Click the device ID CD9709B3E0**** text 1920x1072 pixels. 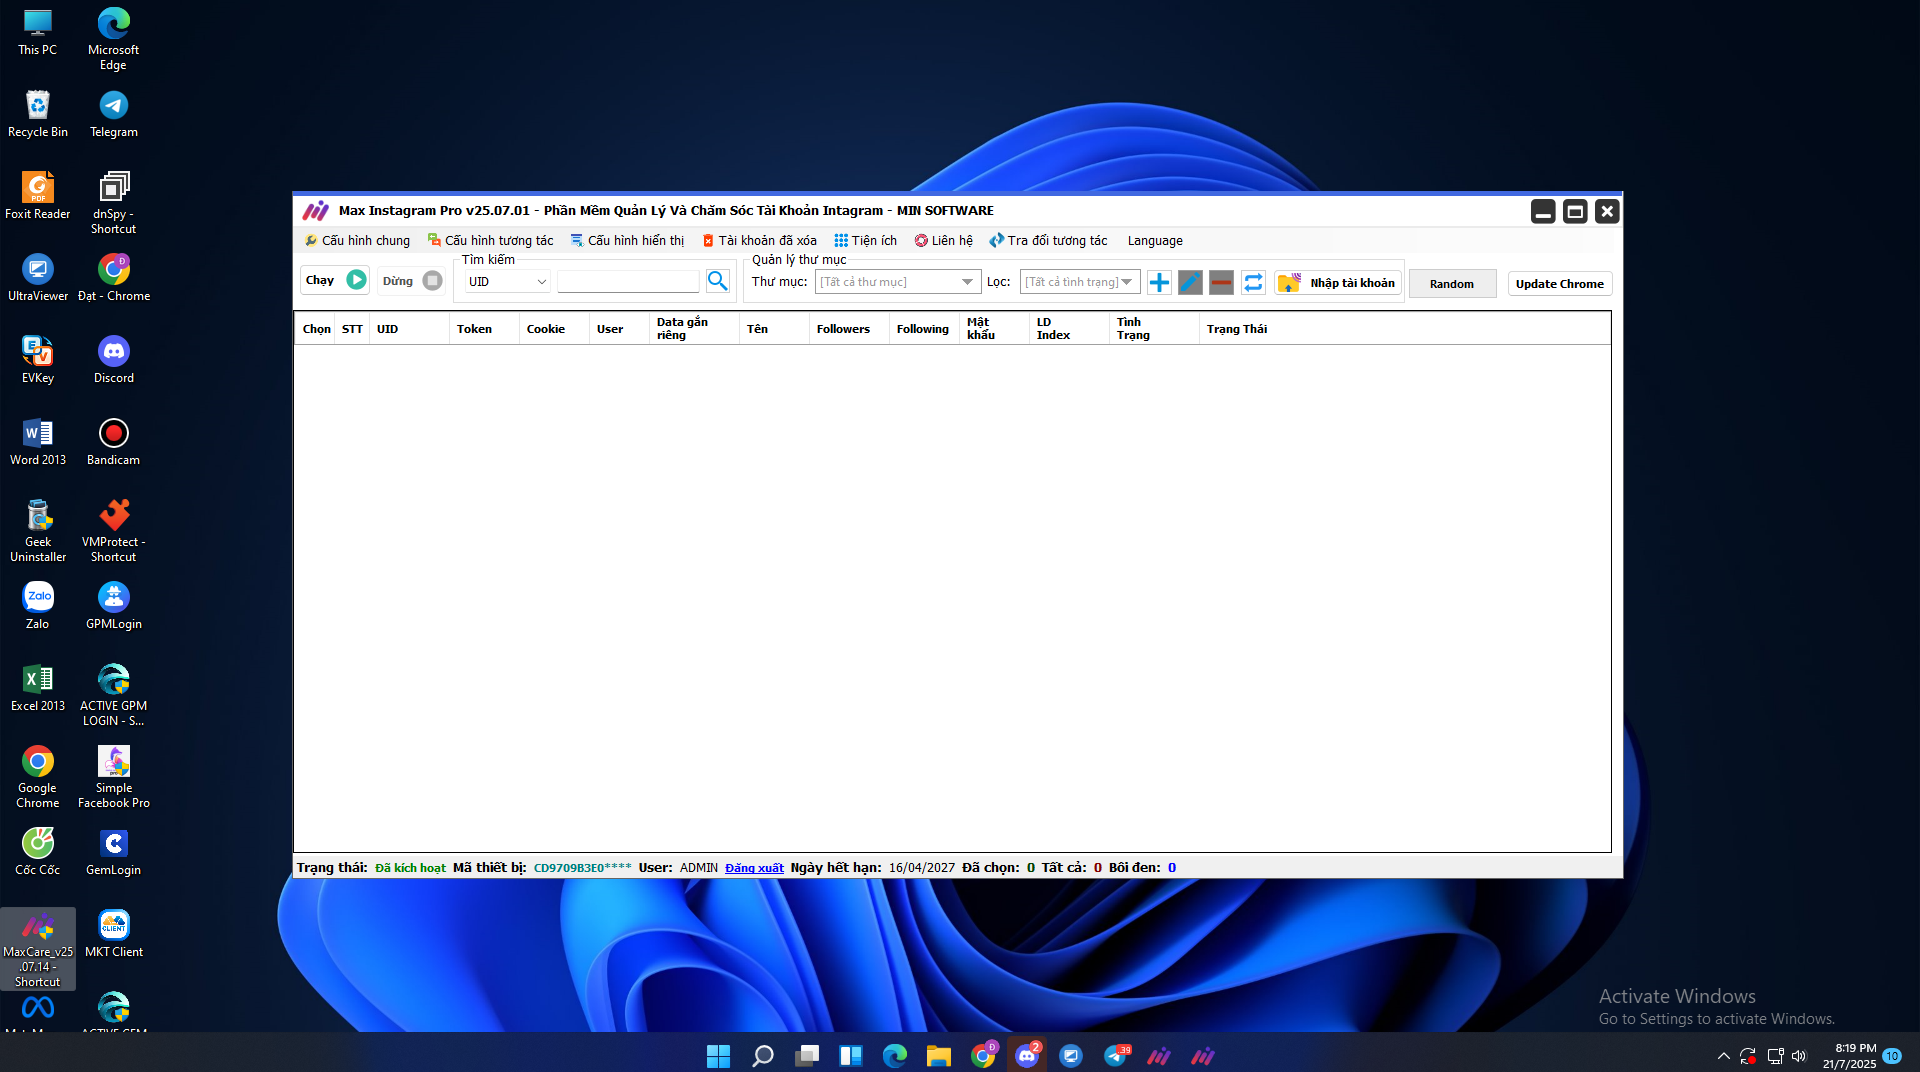click(x=583, y=868)
